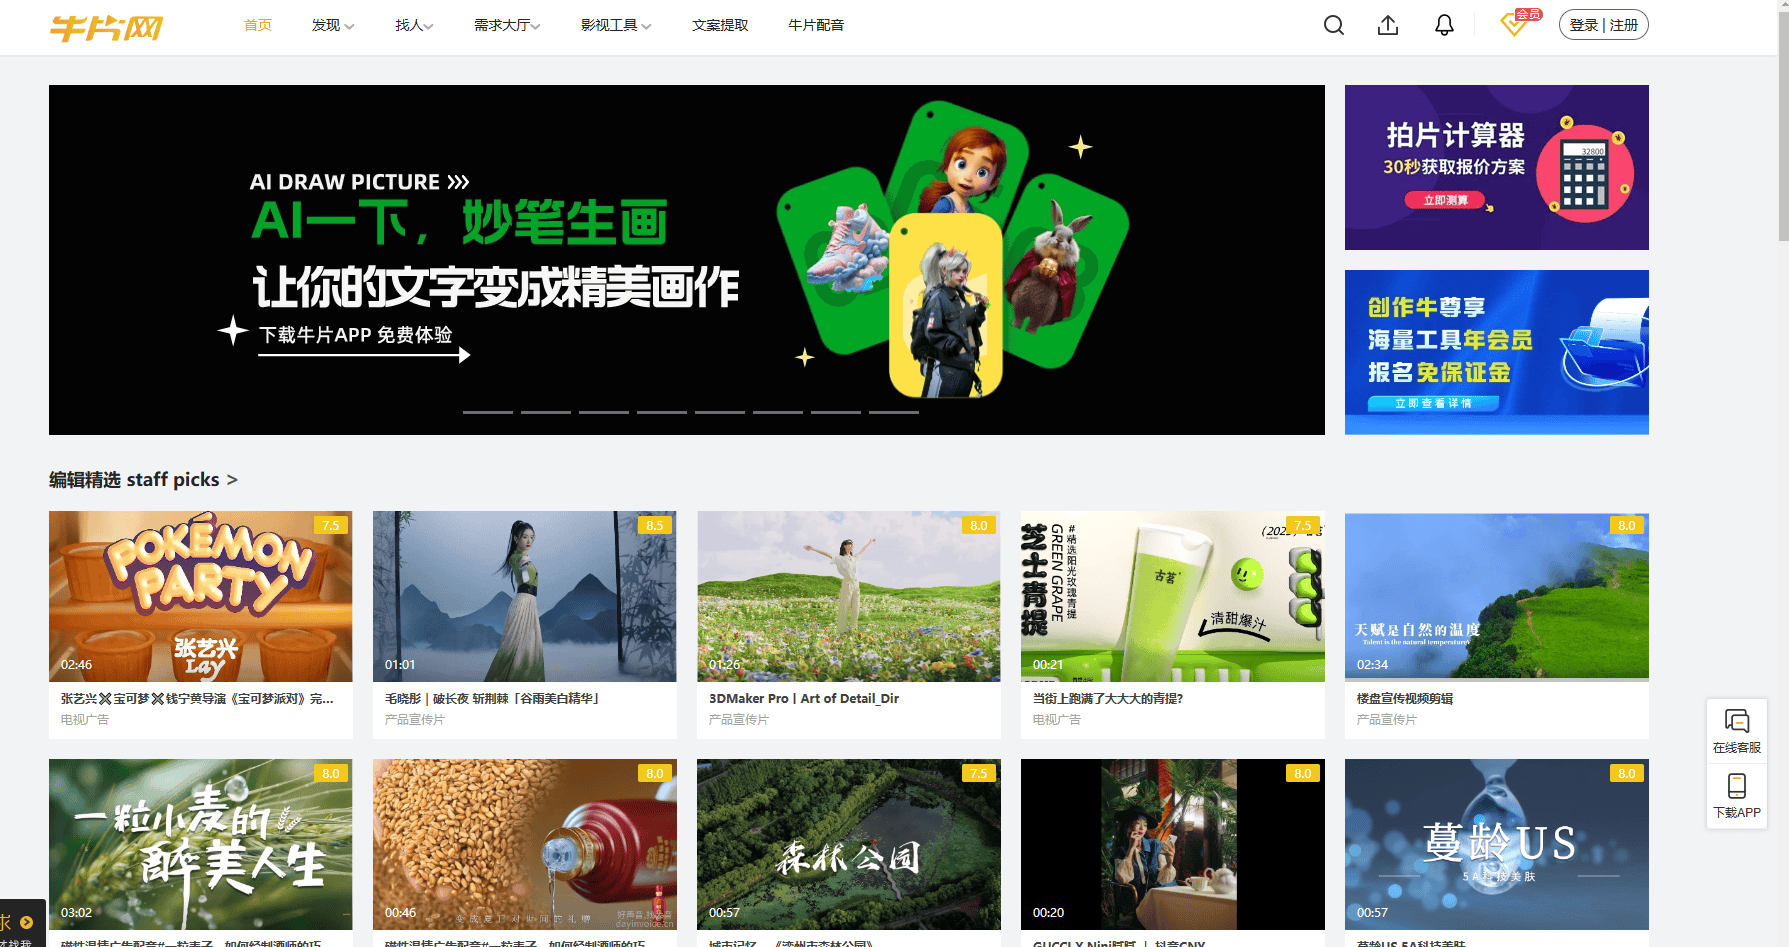Open 编辑精选 staff picks link
The width and height of the screenshot is (1789, 947).
143,480
